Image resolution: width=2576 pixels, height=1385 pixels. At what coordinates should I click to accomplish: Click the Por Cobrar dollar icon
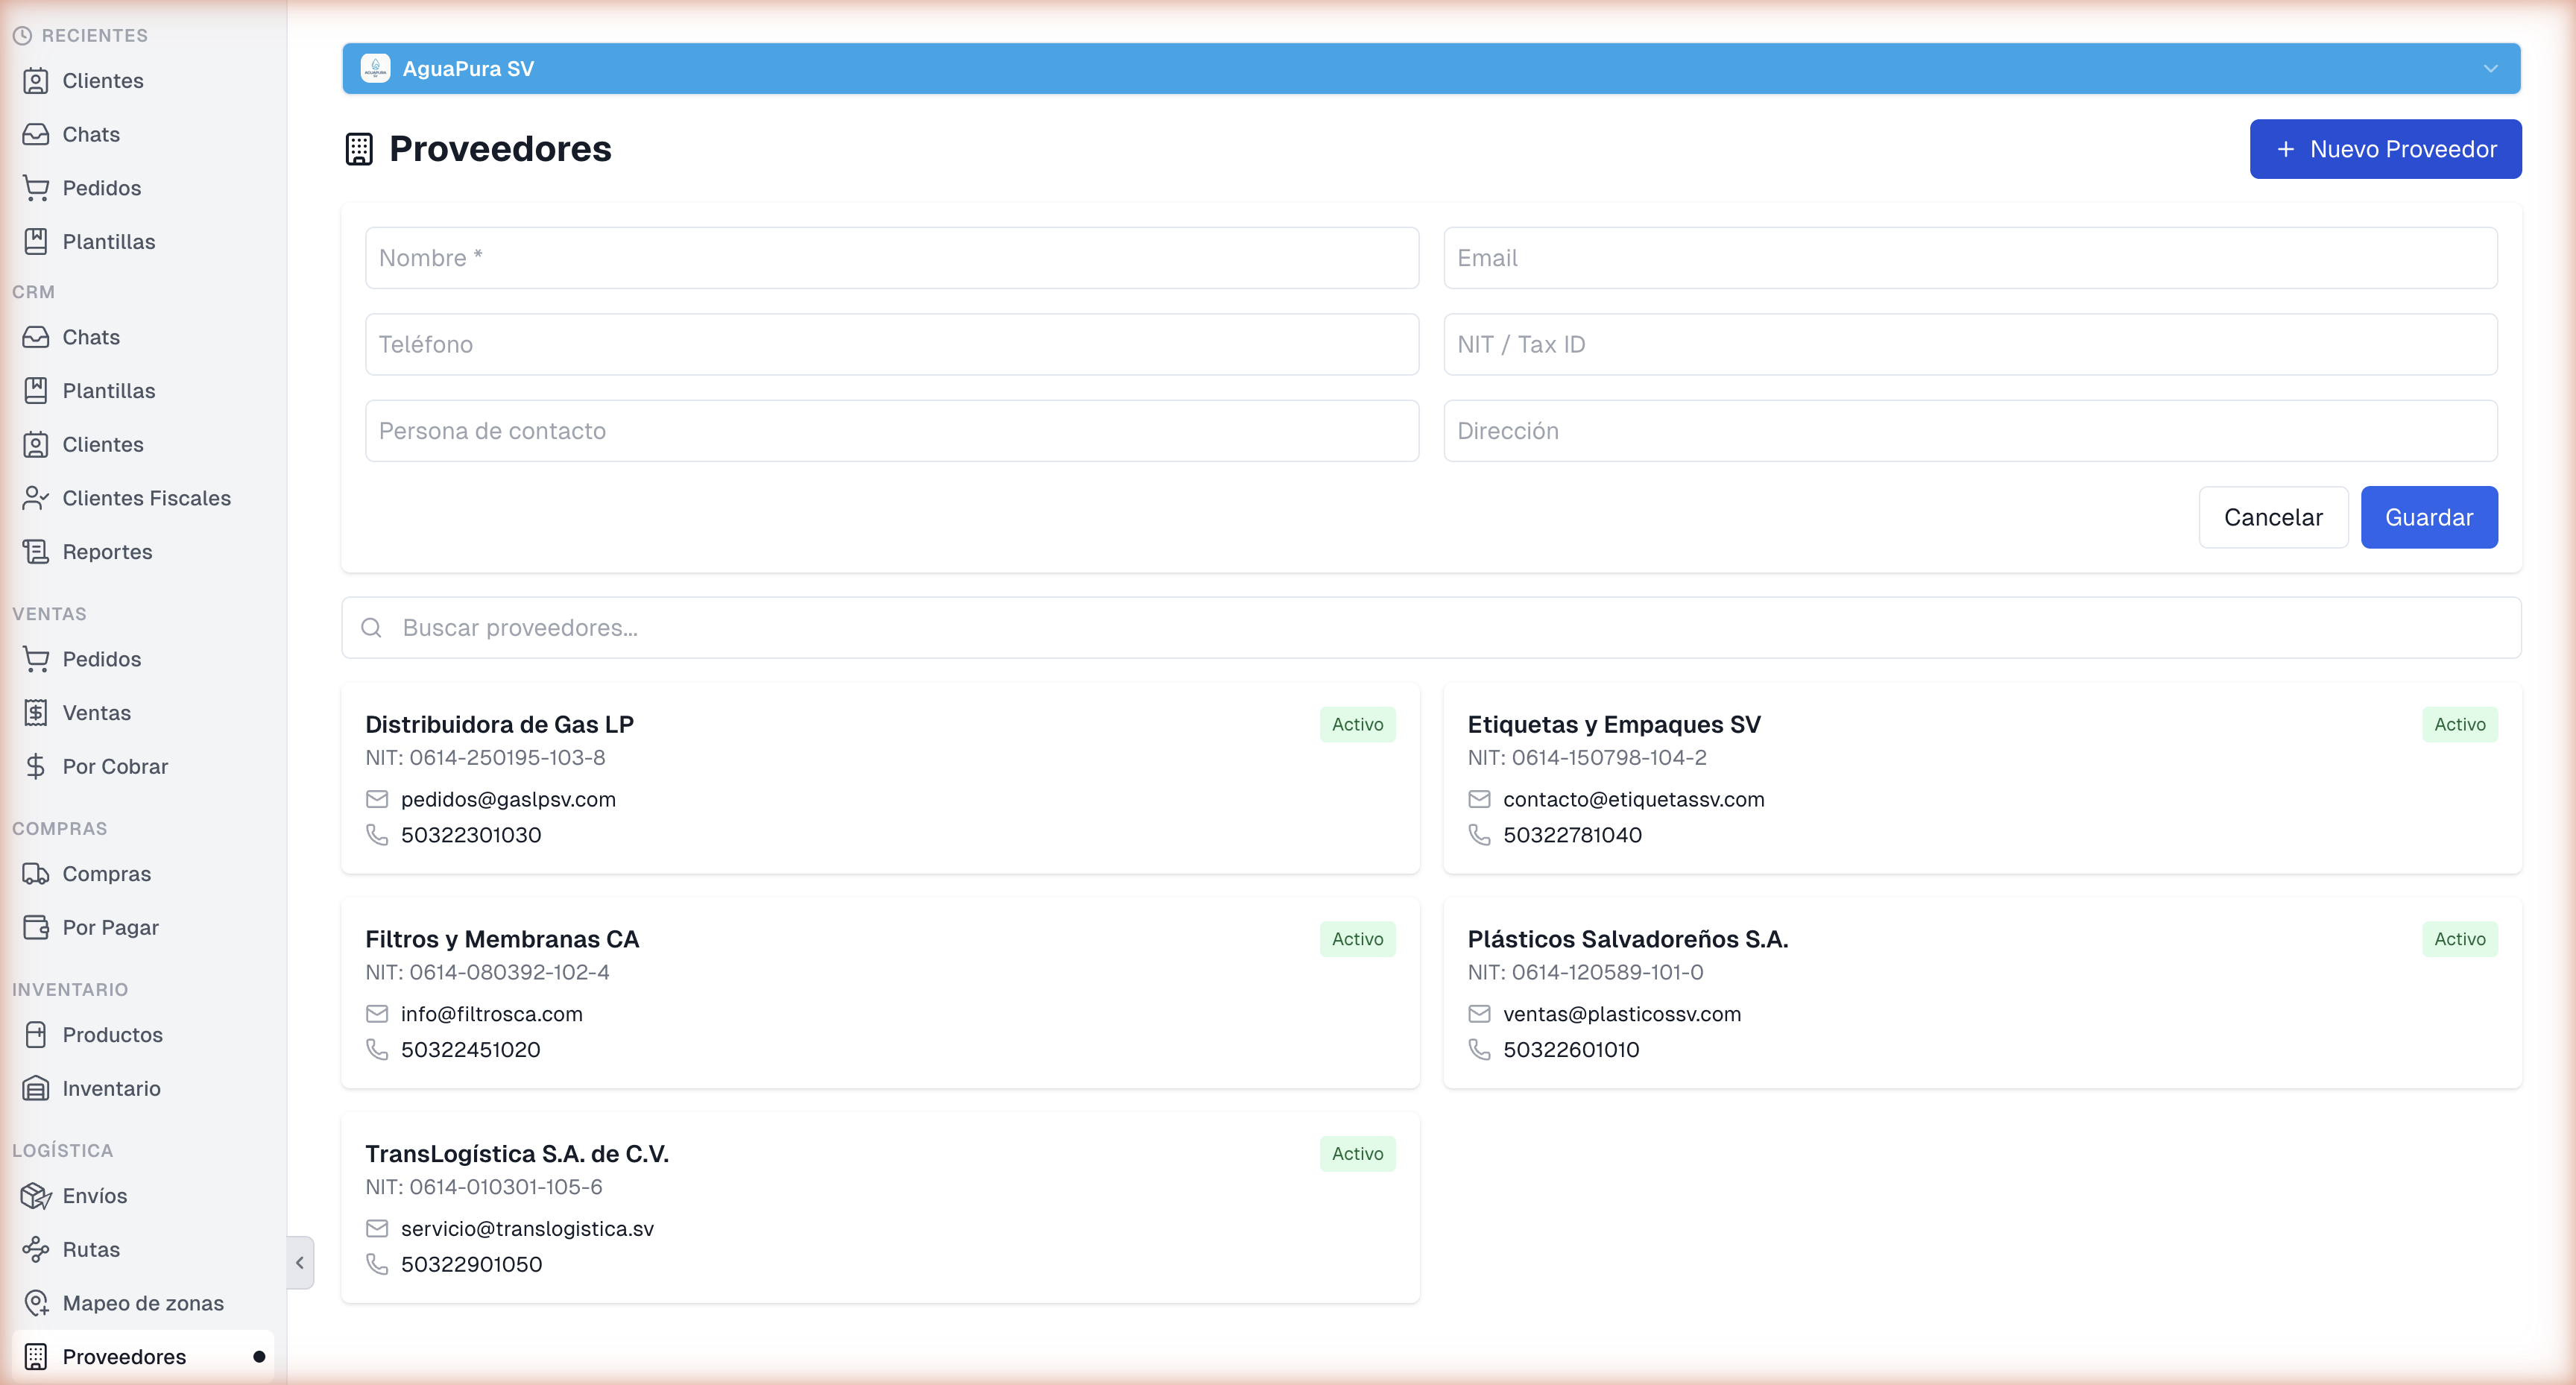[36, 766]
